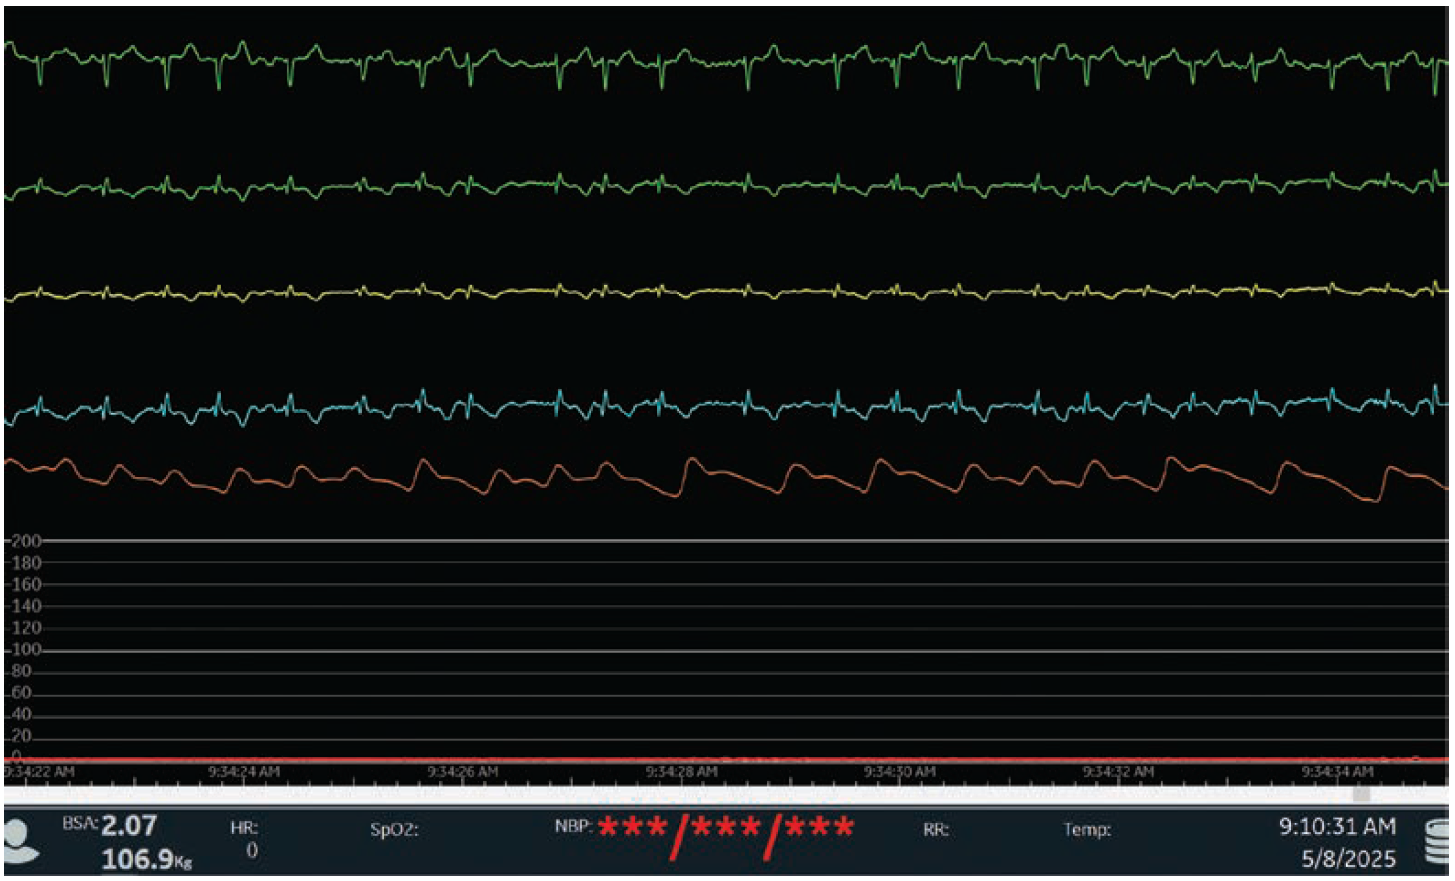Click the BSA value 2.07

pyautogui.click(x=129, y=826)
